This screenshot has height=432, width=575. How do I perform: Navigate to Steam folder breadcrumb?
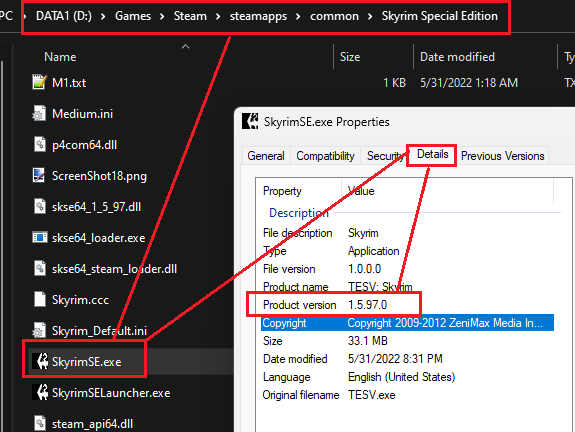[x=190, y=16]
